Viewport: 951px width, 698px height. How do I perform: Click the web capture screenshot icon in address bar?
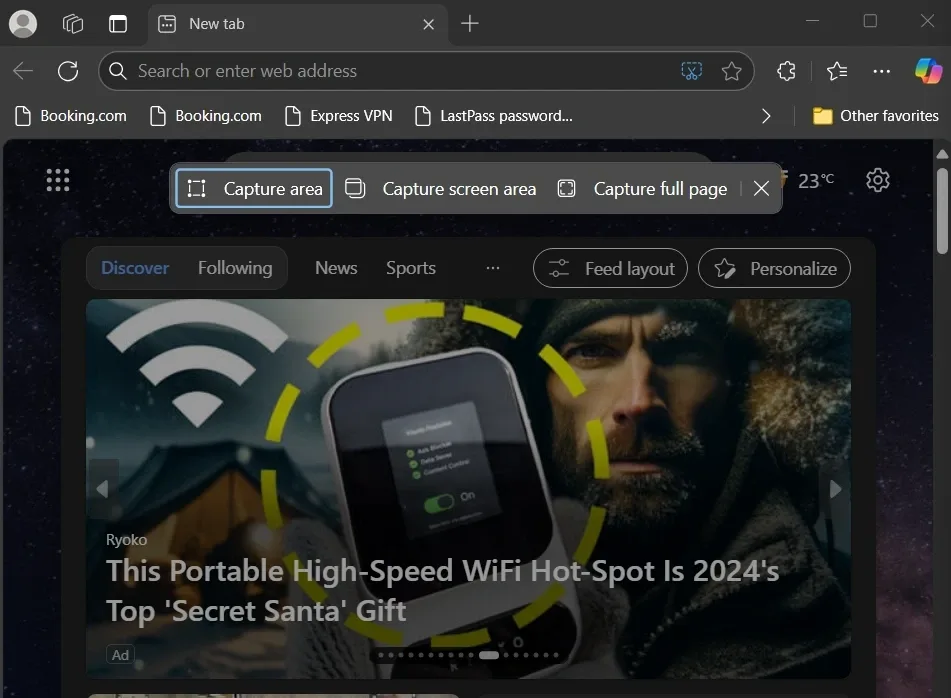click(x=691, y=71)
